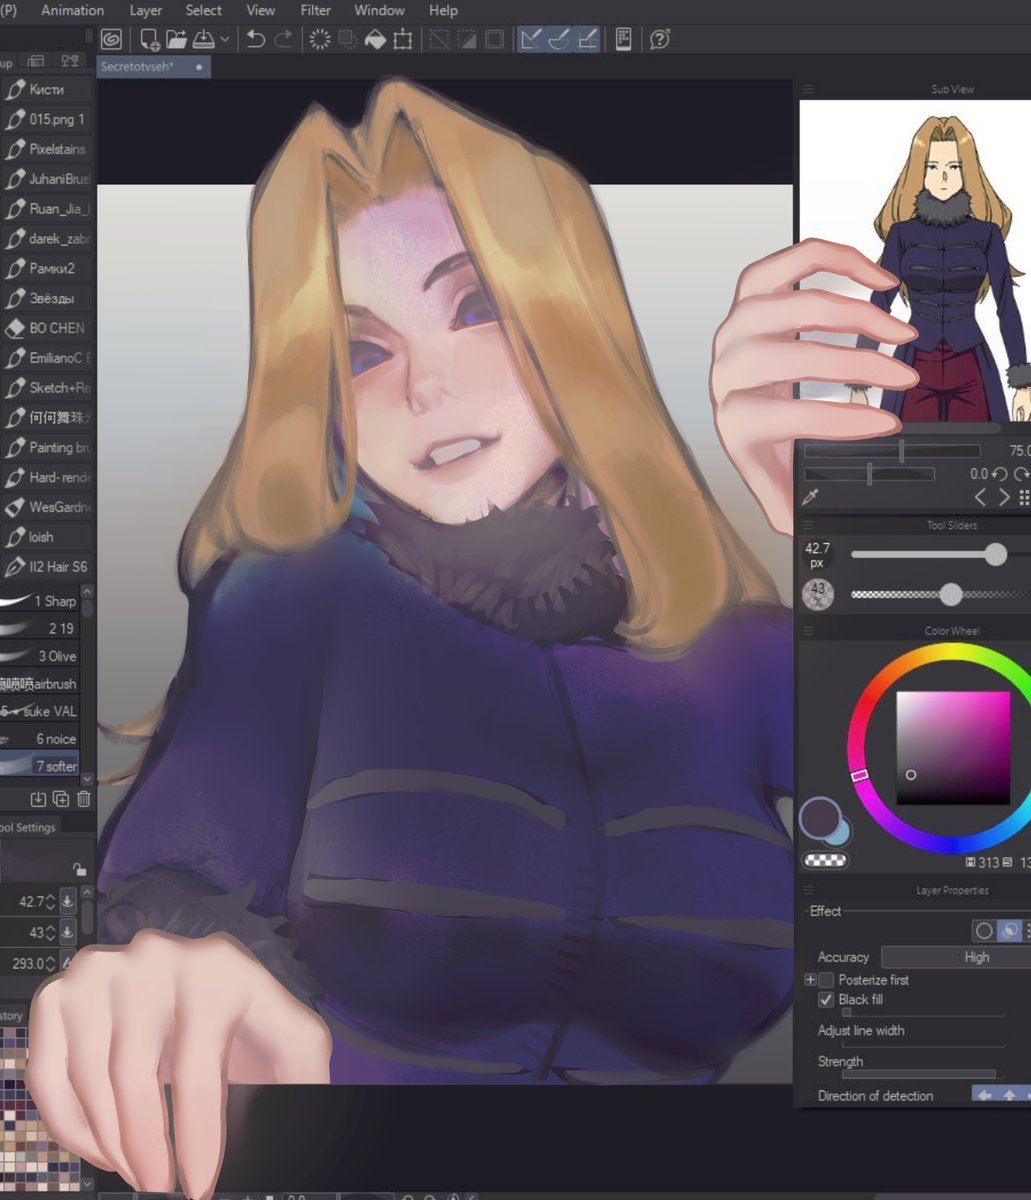Select the main drawing color swatch
The image size is (1031, 1200).
(820, 818)
